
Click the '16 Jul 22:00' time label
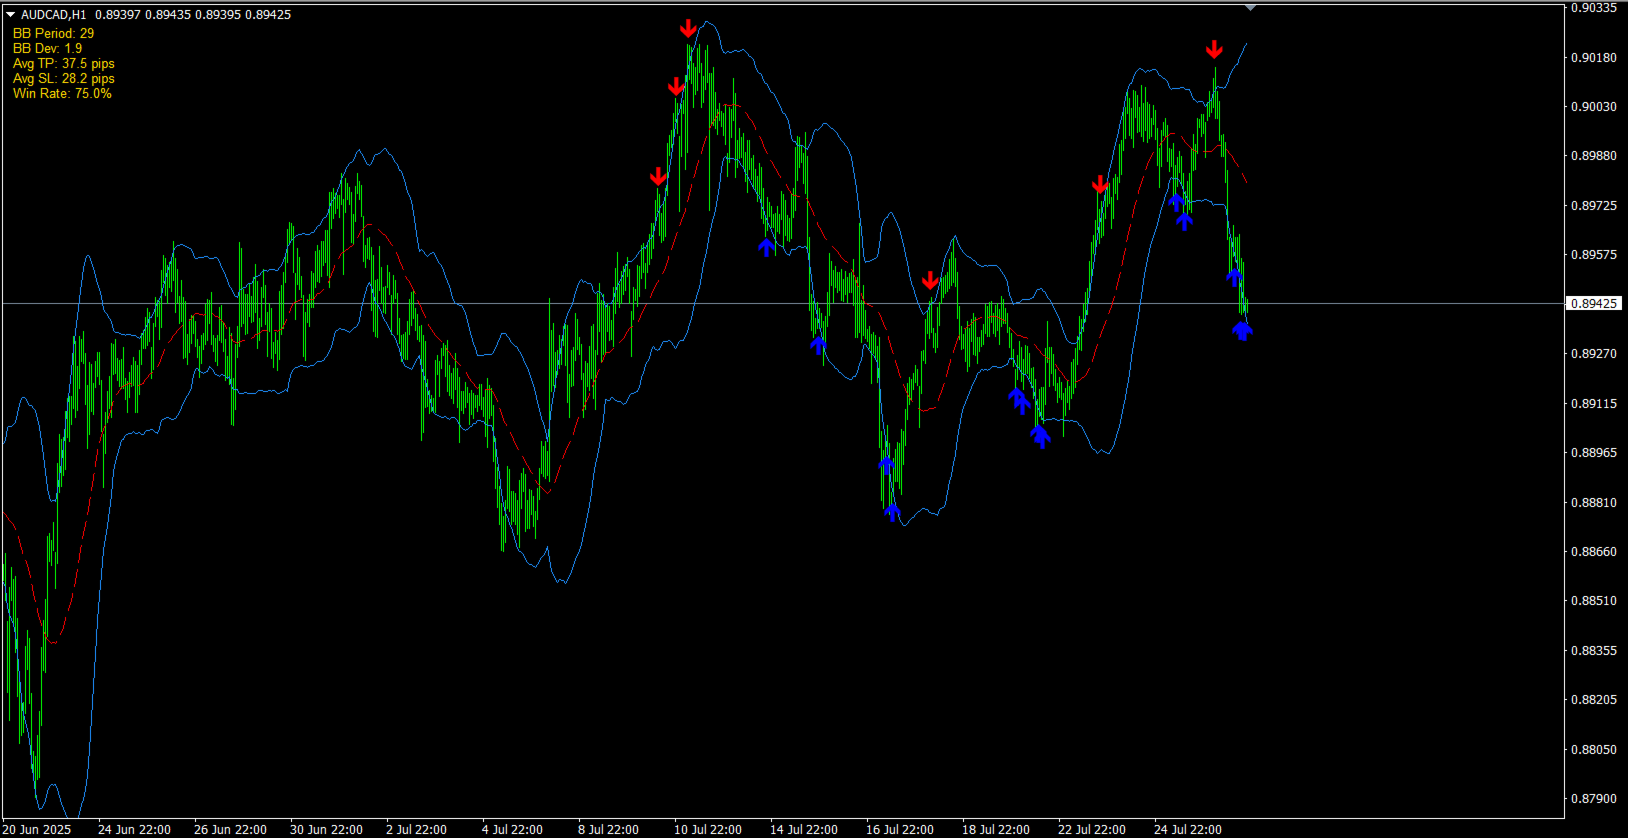click(x=900, y=829)
